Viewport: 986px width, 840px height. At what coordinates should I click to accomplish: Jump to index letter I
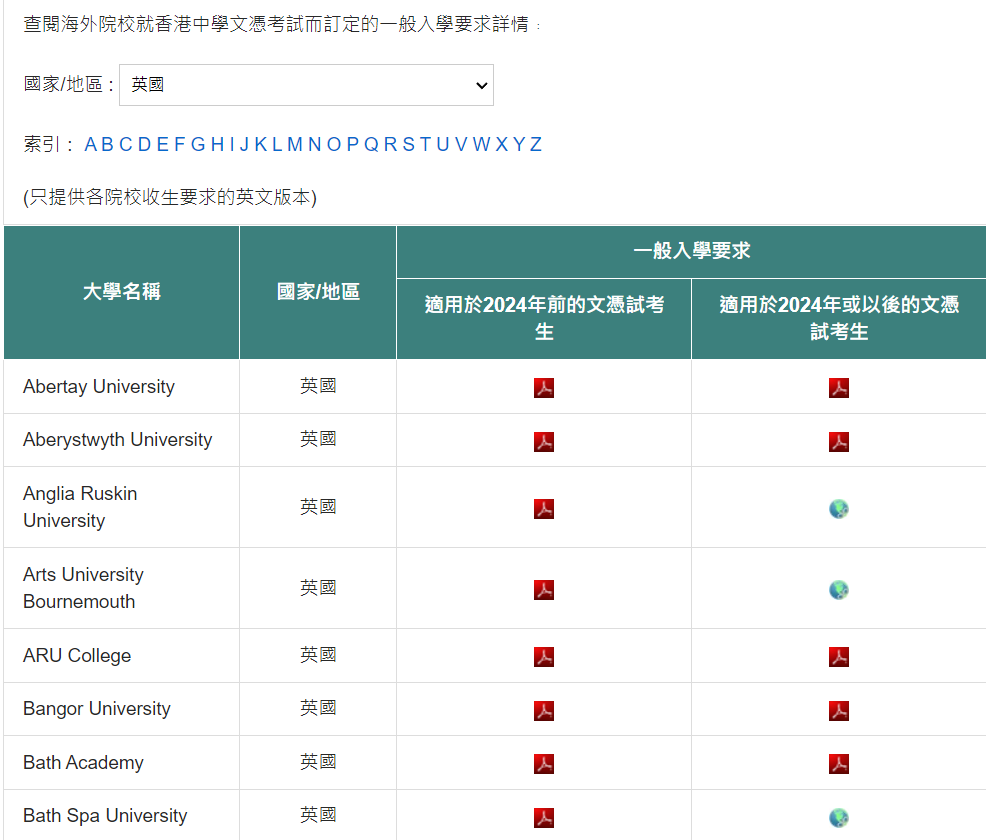point(232,145)
